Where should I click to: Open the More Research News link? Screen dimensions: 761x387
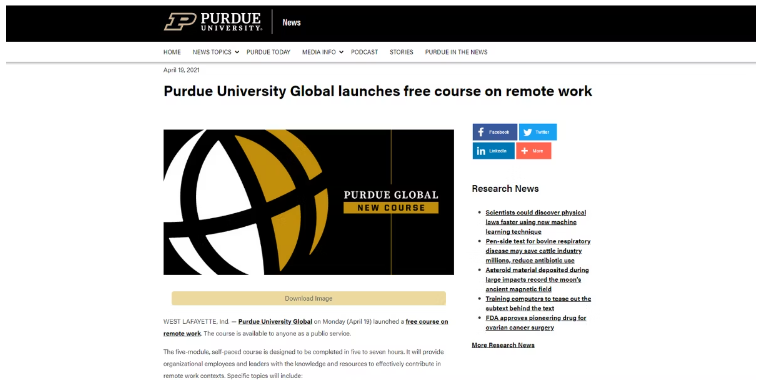503,345
